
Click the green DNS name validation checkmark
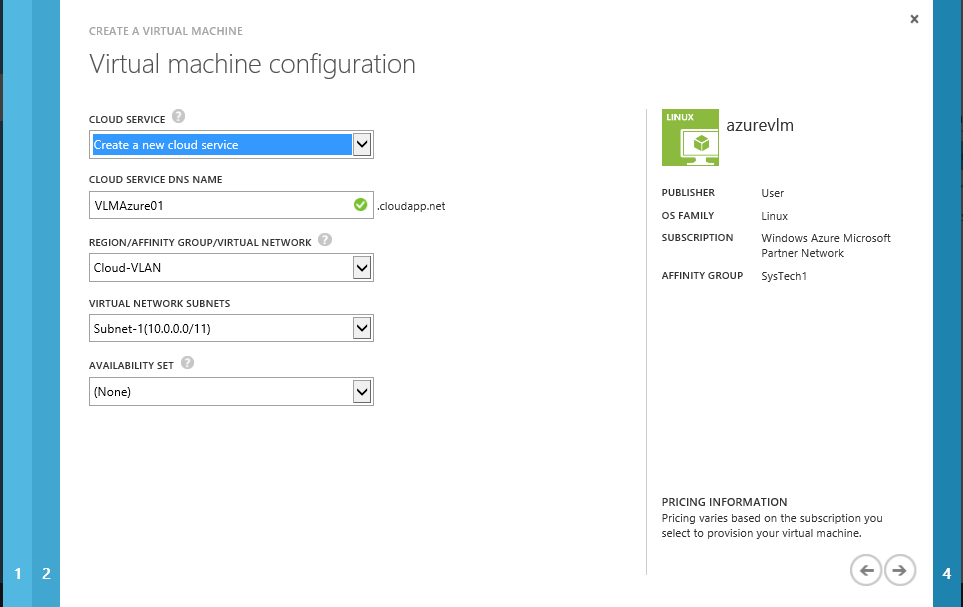click(x=361, y=205)
